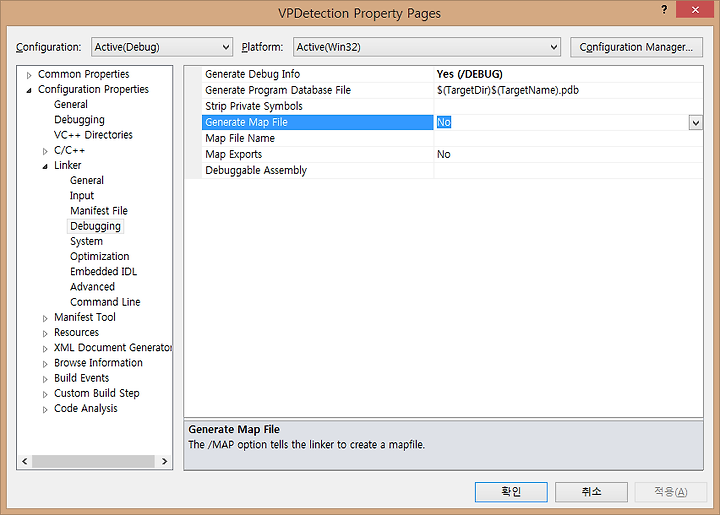This screenshot has height=515, width=720.
Task: Open the Linker Input page
Action: [82, 195]
